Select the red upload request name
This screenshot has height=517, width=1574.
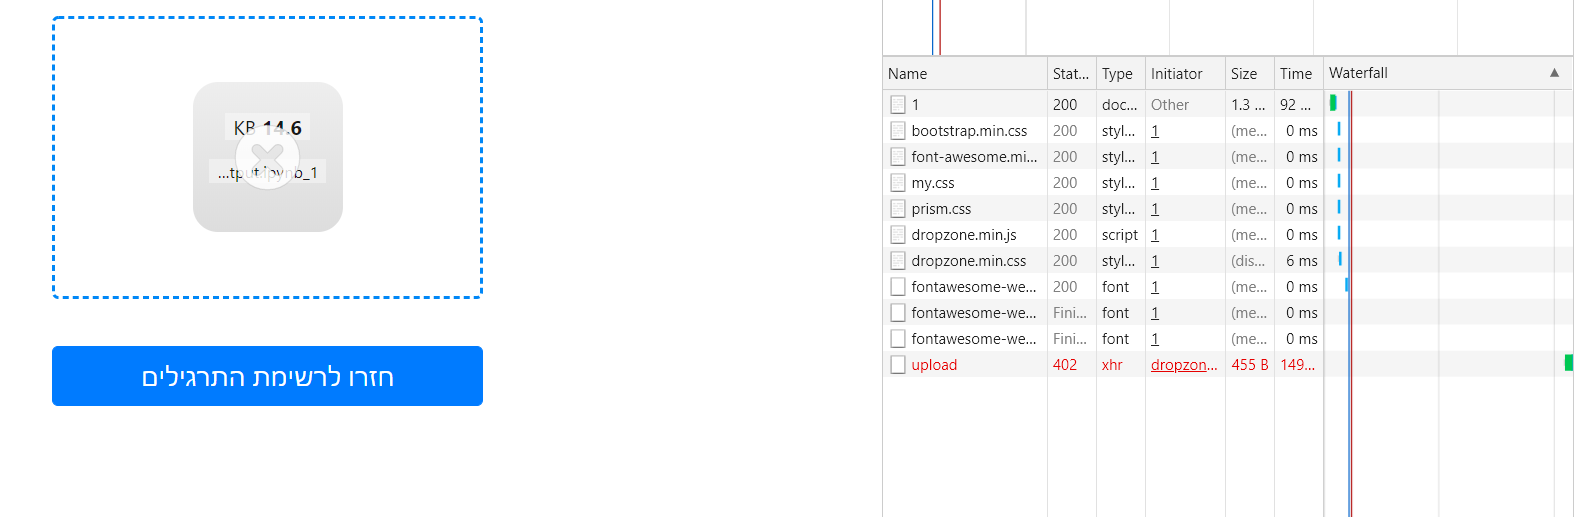(x=934, y=365)
